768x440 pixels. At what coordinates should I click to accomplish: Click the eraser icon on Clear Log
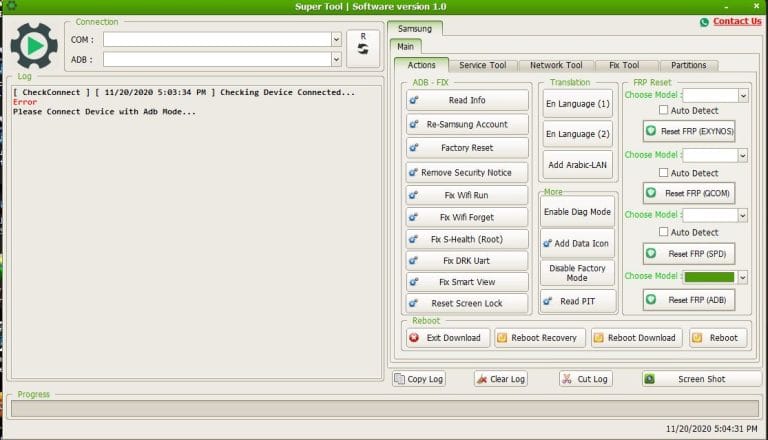pyautogui.click(x=482, y=379)
